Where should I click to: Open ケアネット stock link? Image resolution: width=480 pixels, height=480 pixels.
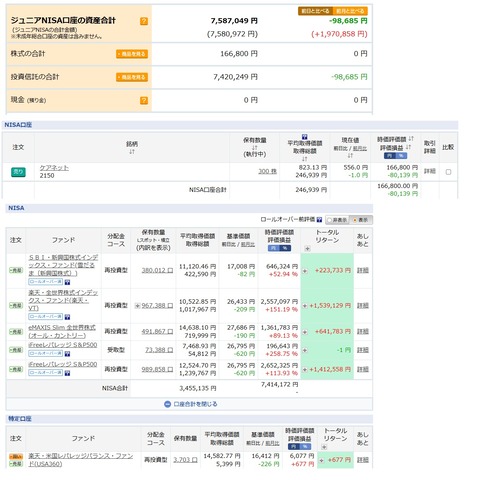[x=54, y=168]
